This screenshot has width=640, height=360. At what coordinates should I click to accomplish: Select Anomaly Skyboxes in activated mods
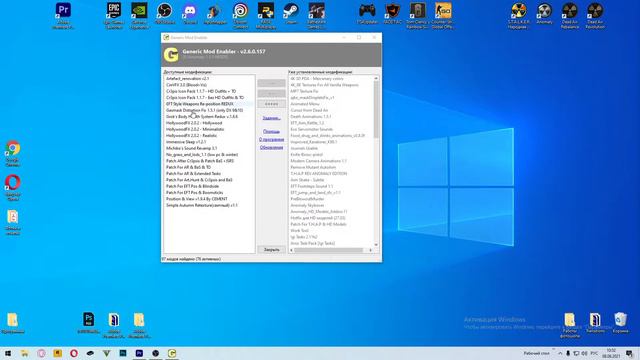(x=307, y=205)
